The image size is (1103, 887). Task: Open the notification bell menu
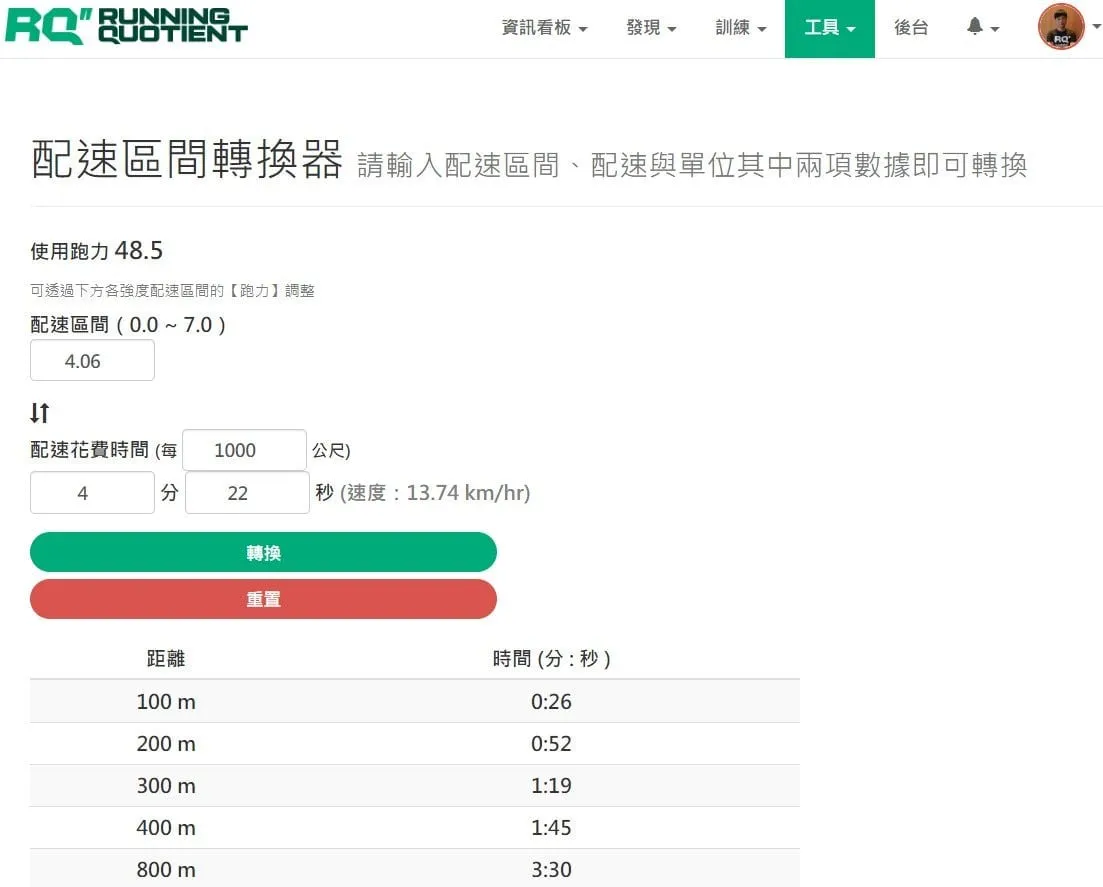(983, 27)
